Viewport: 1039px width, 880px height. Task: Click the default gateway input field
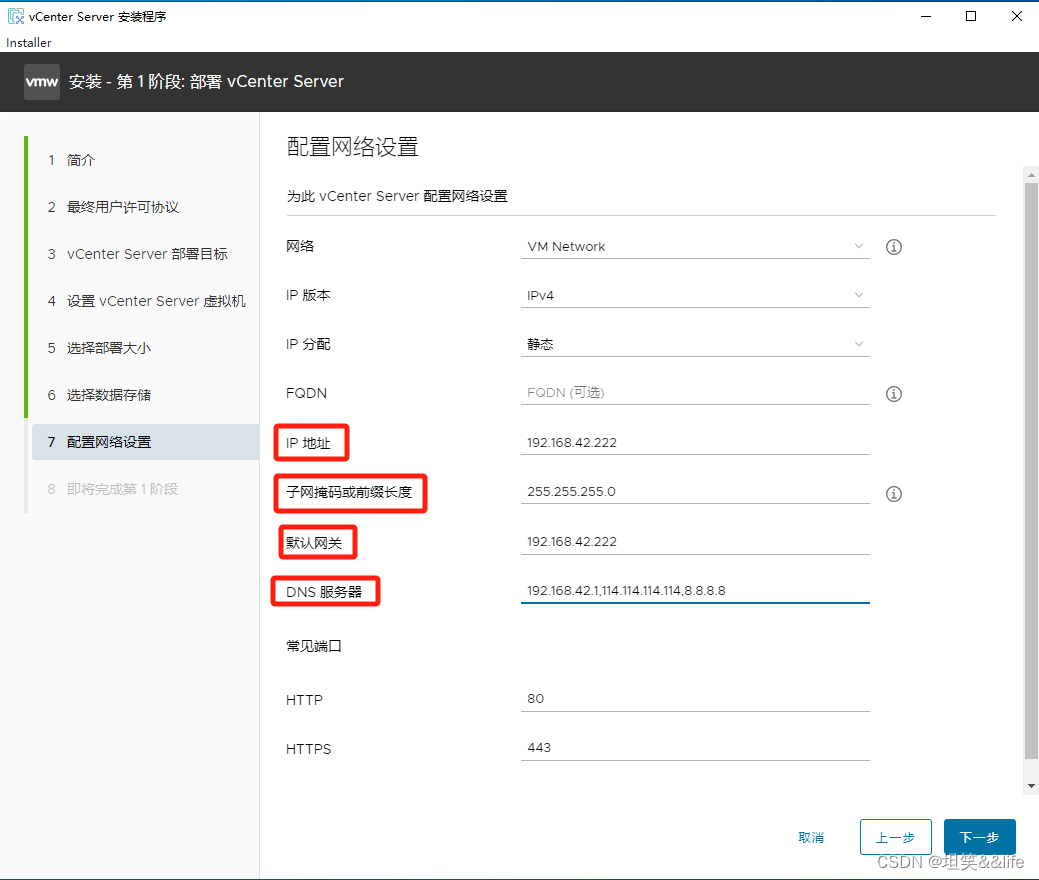coord(694,542)
